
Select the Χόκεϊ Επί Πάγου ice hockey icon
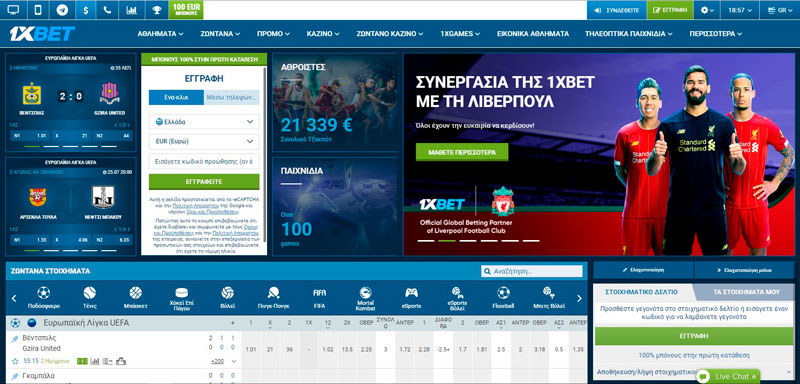[182, 299]
